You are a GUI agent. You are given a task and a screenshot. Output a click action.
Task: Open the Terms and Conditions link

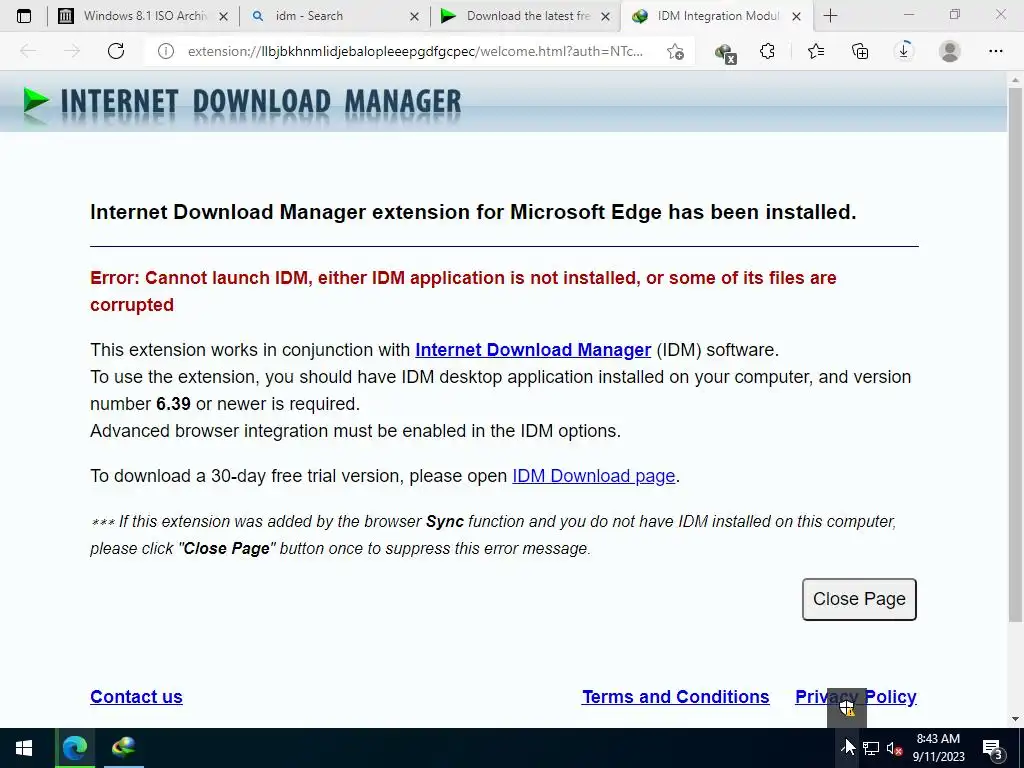click(x=675, y=697)
